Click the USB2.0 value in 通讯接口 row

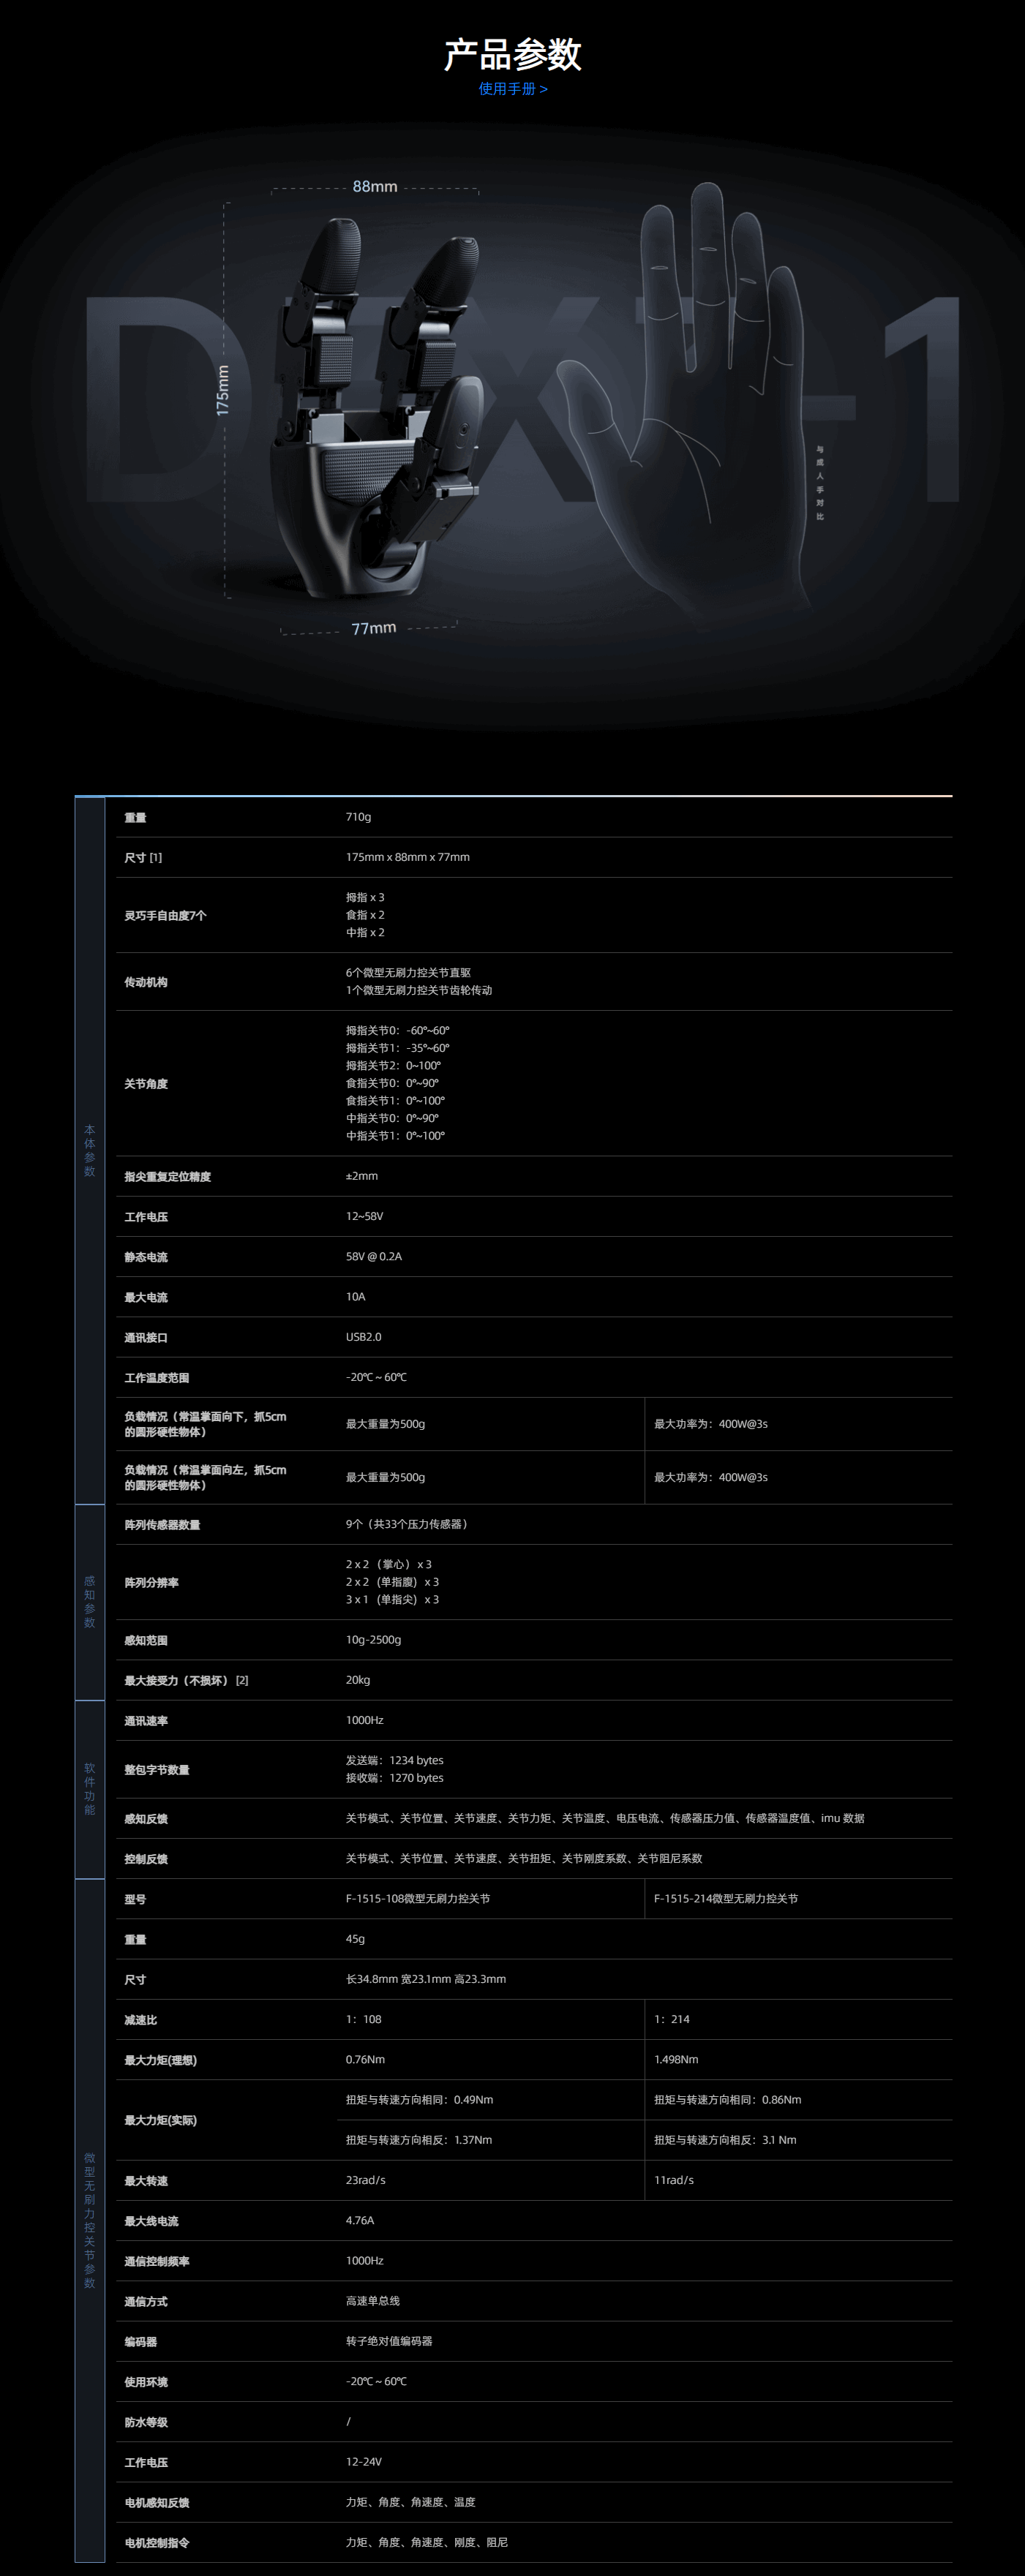coord(364,1337)
